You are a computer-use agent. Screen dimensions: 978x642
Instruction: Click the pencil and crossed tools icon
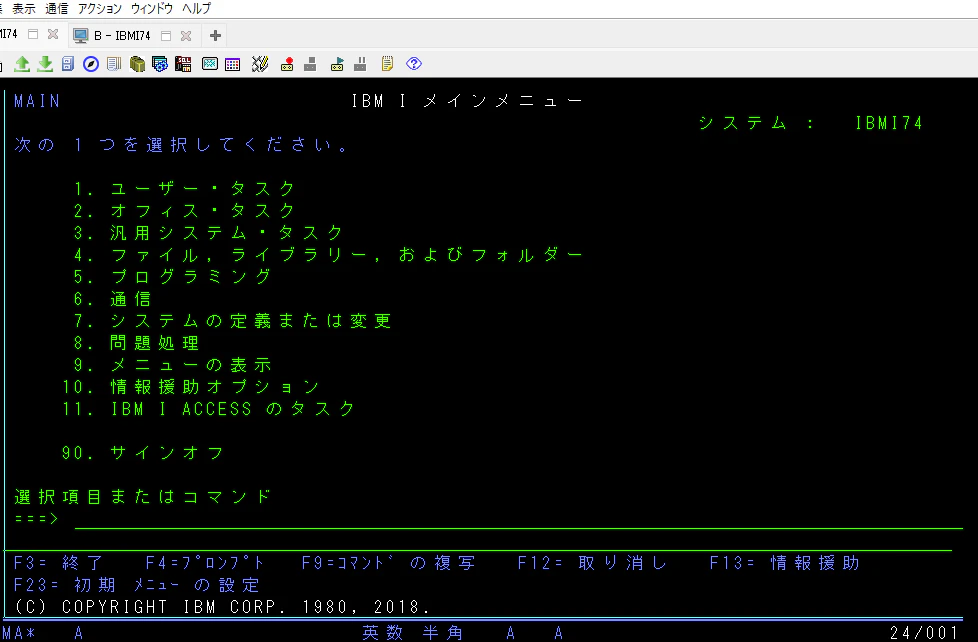pos(260,64)
